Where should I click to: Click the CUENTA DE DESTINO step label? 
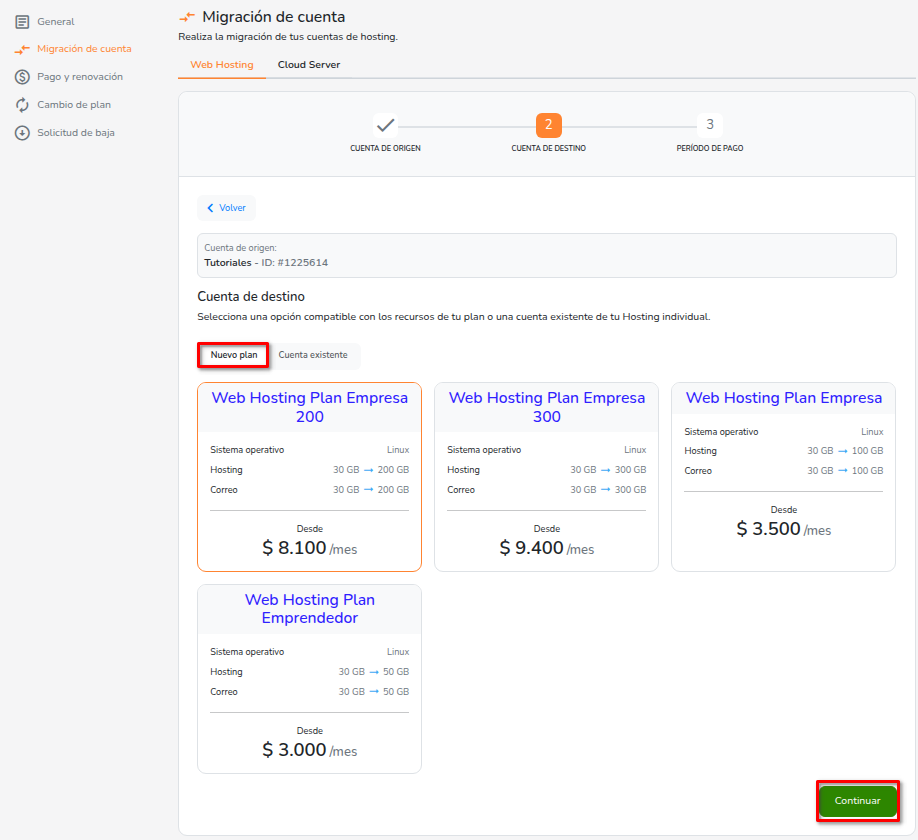(x=549, y=148)
